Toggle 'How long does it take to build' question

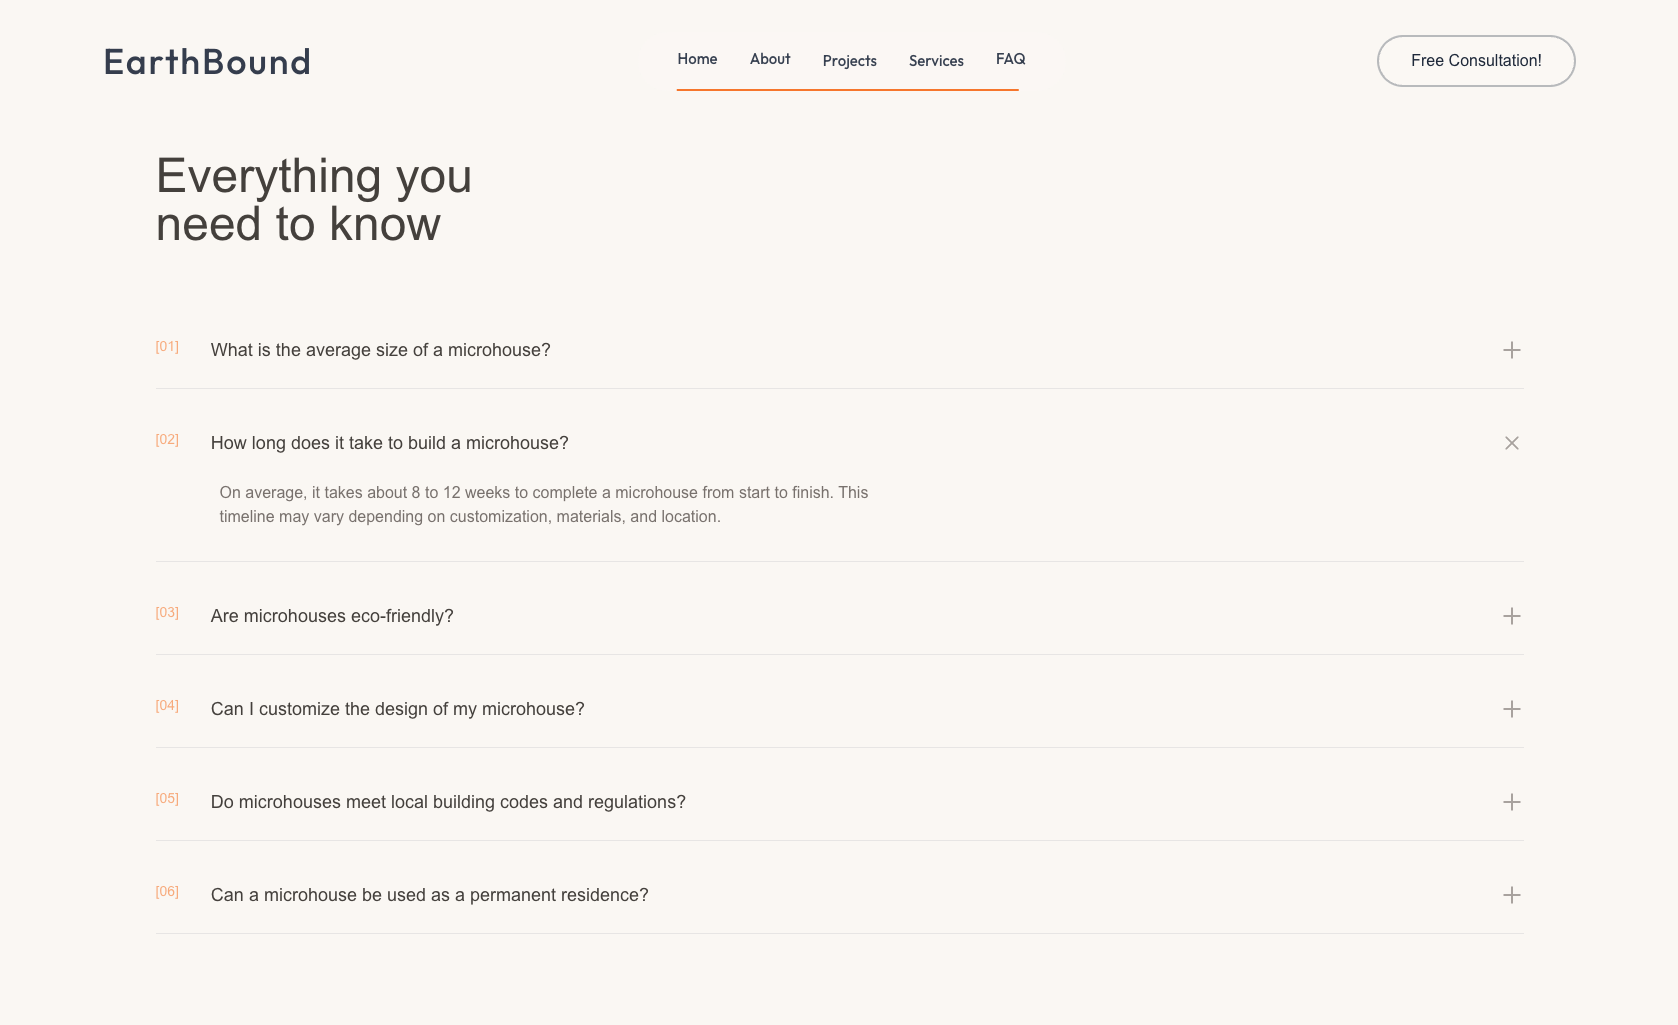click(389, 443)
